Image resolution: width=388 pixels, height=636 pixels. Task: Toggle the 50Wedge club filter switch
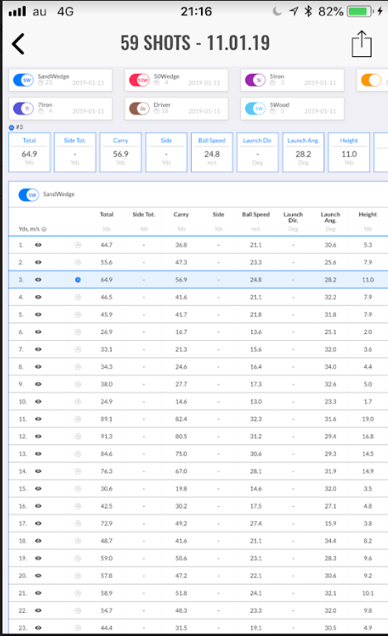[139, 80]
